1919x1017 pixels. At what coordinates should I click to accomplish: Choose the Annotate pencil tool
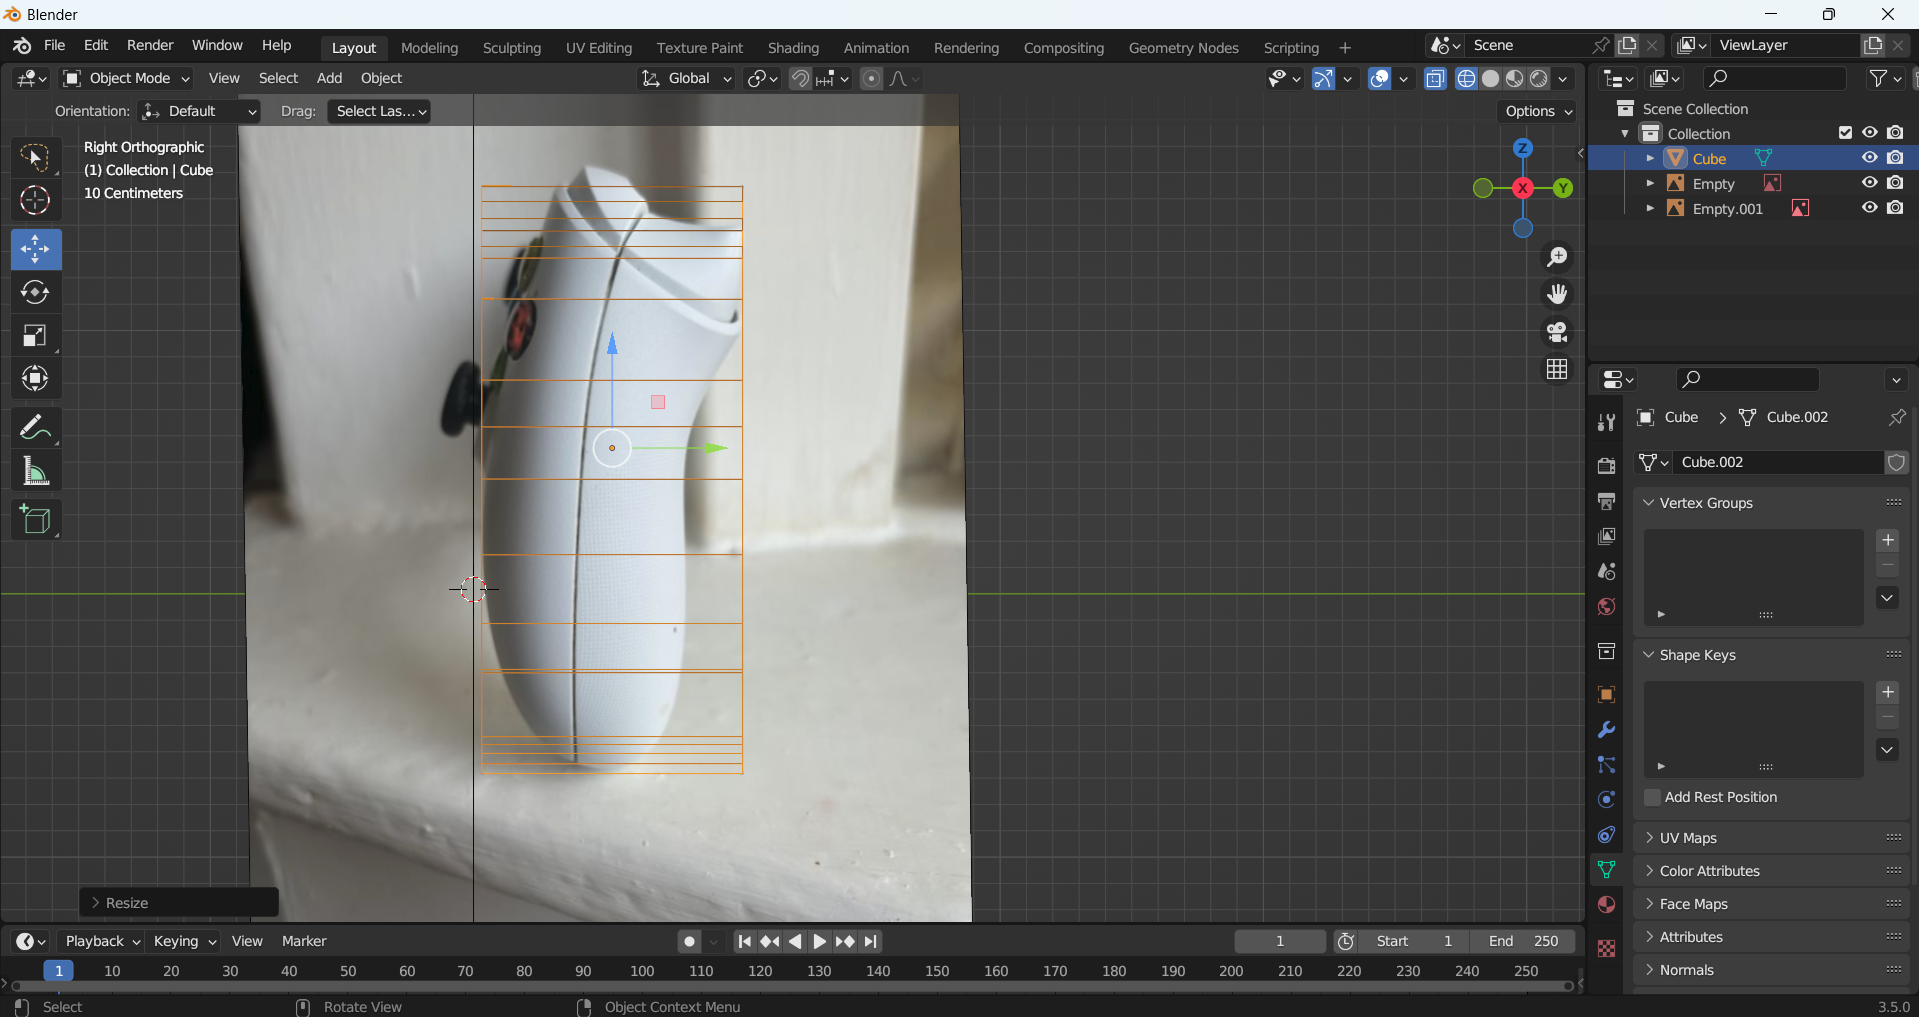coord(35,428)
